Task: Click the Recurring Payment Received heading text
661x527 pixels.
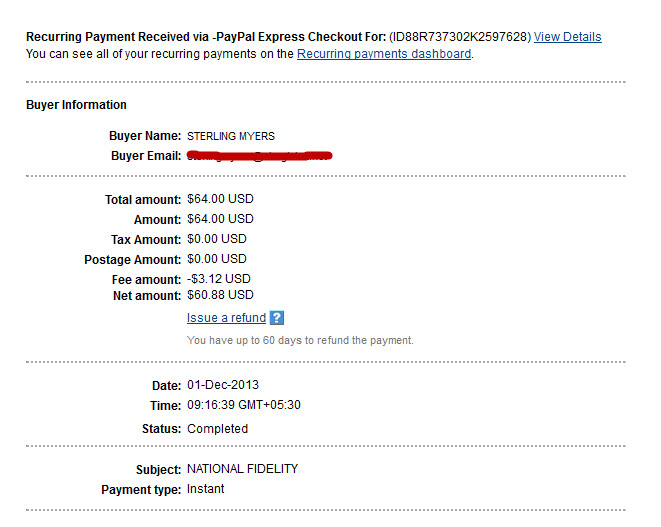Action: tap(206, 37)
